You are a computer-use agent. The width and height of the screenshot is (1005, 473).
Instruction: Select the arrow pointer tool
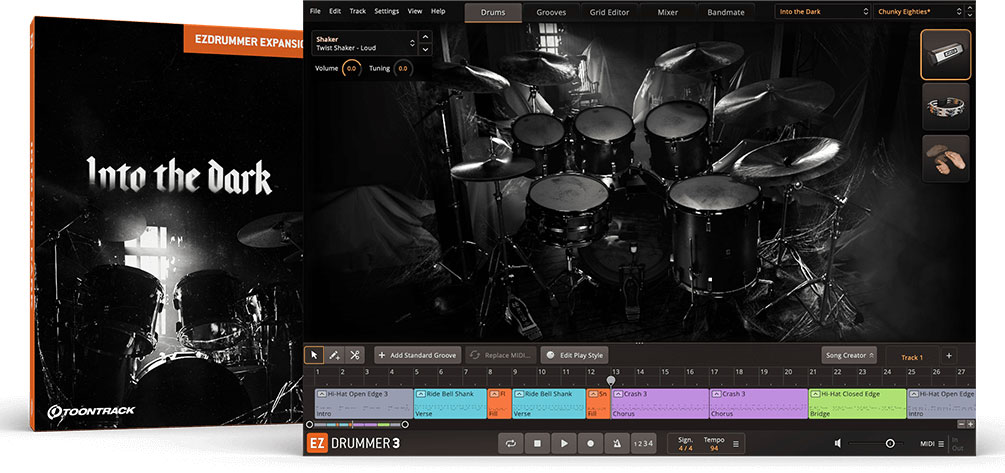(314, 355)
